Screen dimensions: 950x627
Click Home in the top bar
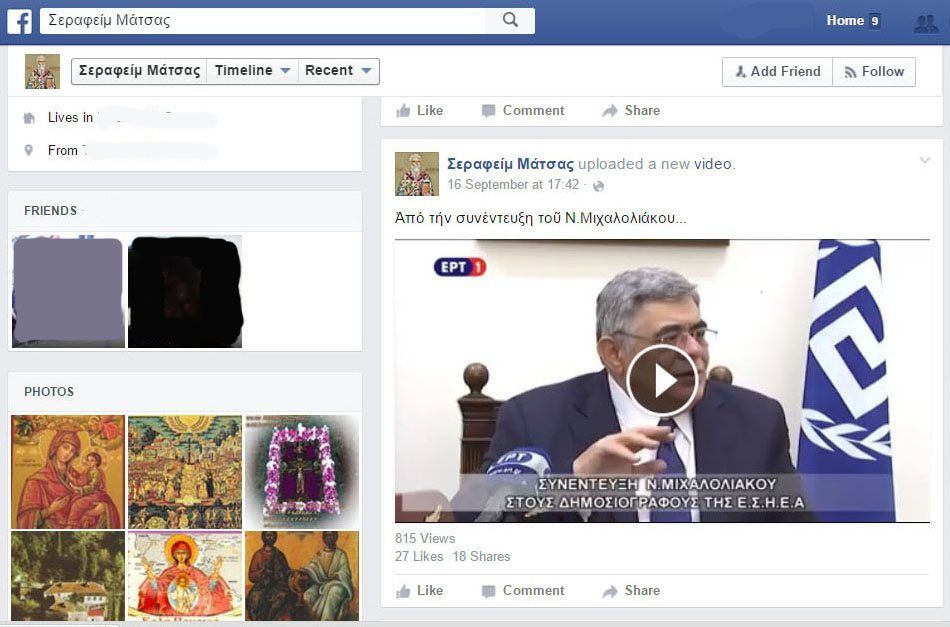point(845,21)
